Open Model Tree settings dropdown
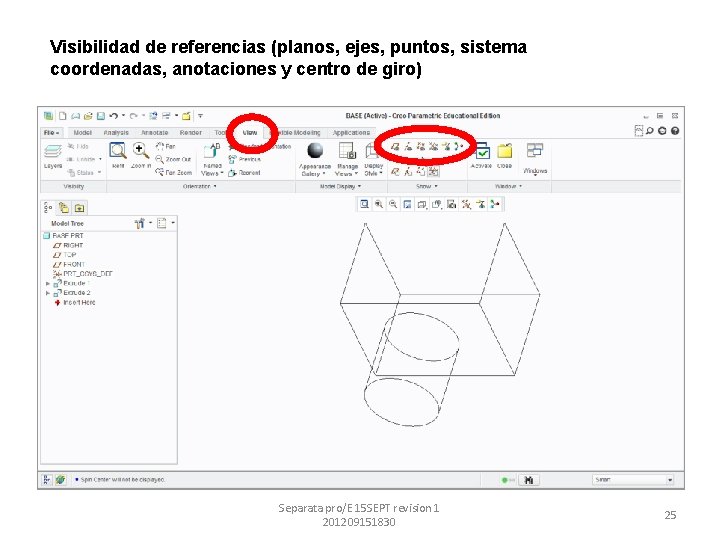Image resolution: width=720 pixels, height=540 pixels. pyautogui.click(x=143, y=224)
